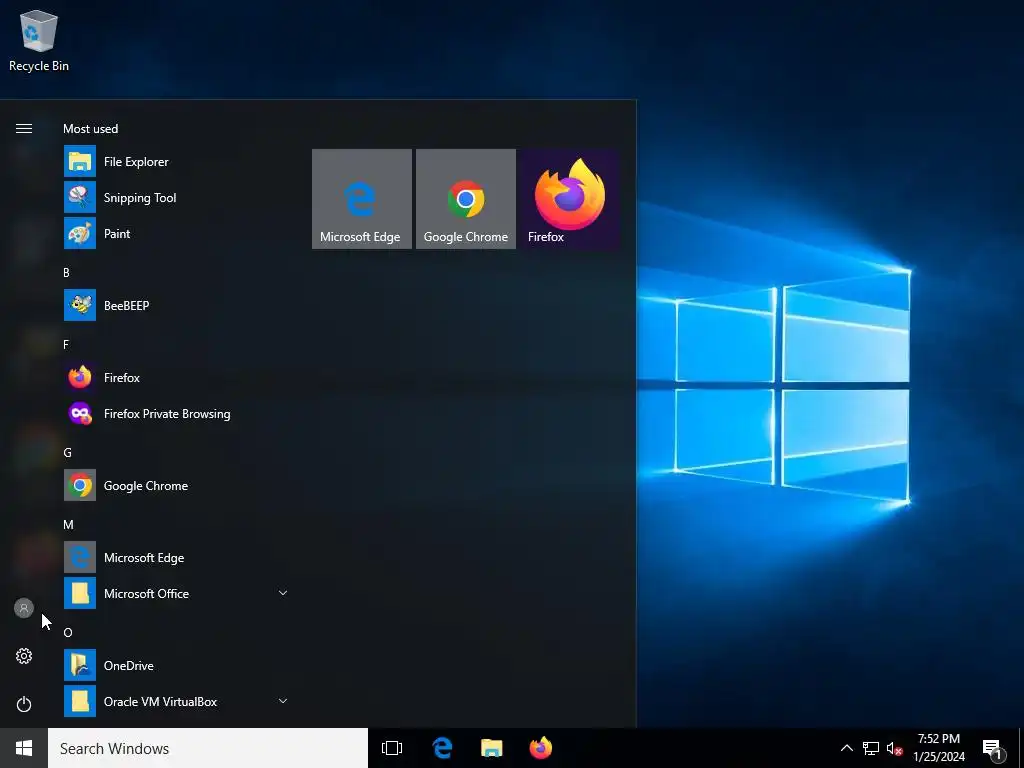Open the Action Center notifications icon

pyautogui.click(x=992, y=748)
